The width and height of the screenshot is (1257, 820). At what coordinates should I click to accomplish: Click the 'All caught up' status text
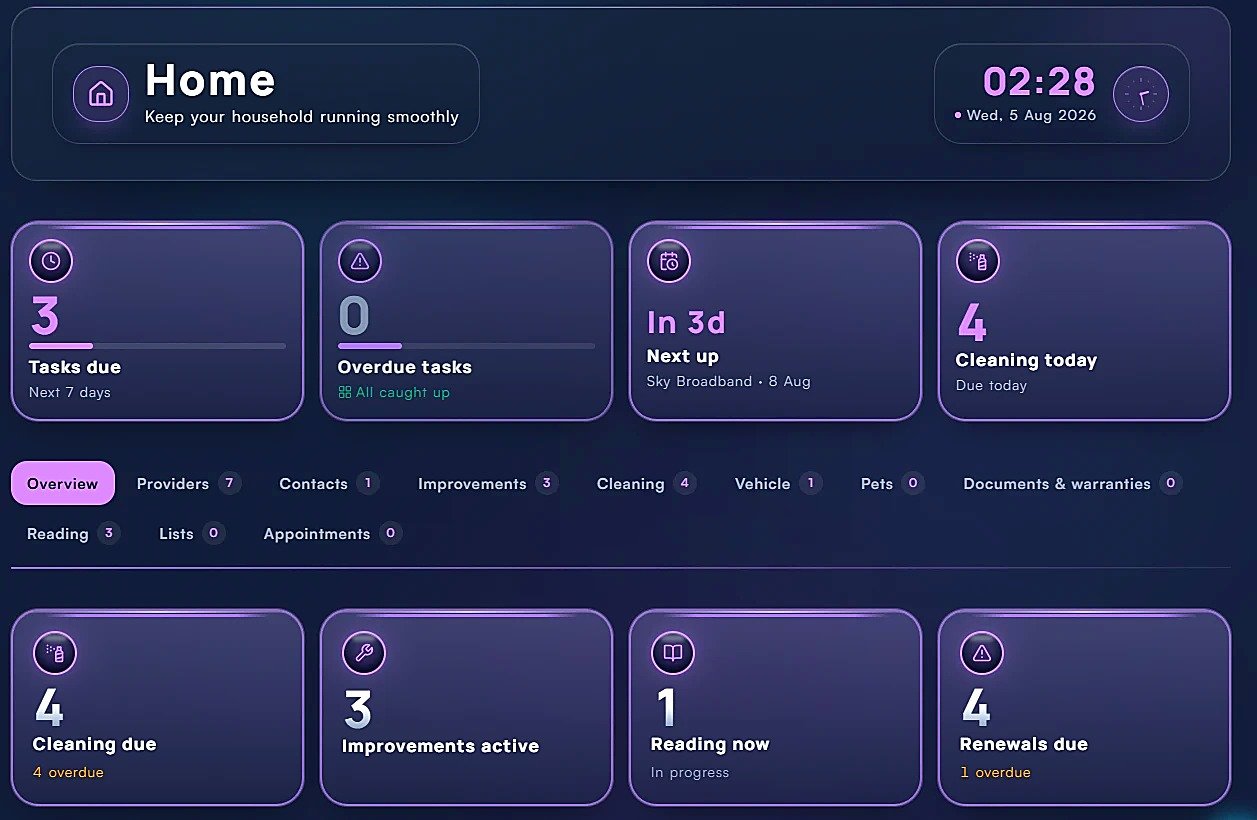[403, 393]
